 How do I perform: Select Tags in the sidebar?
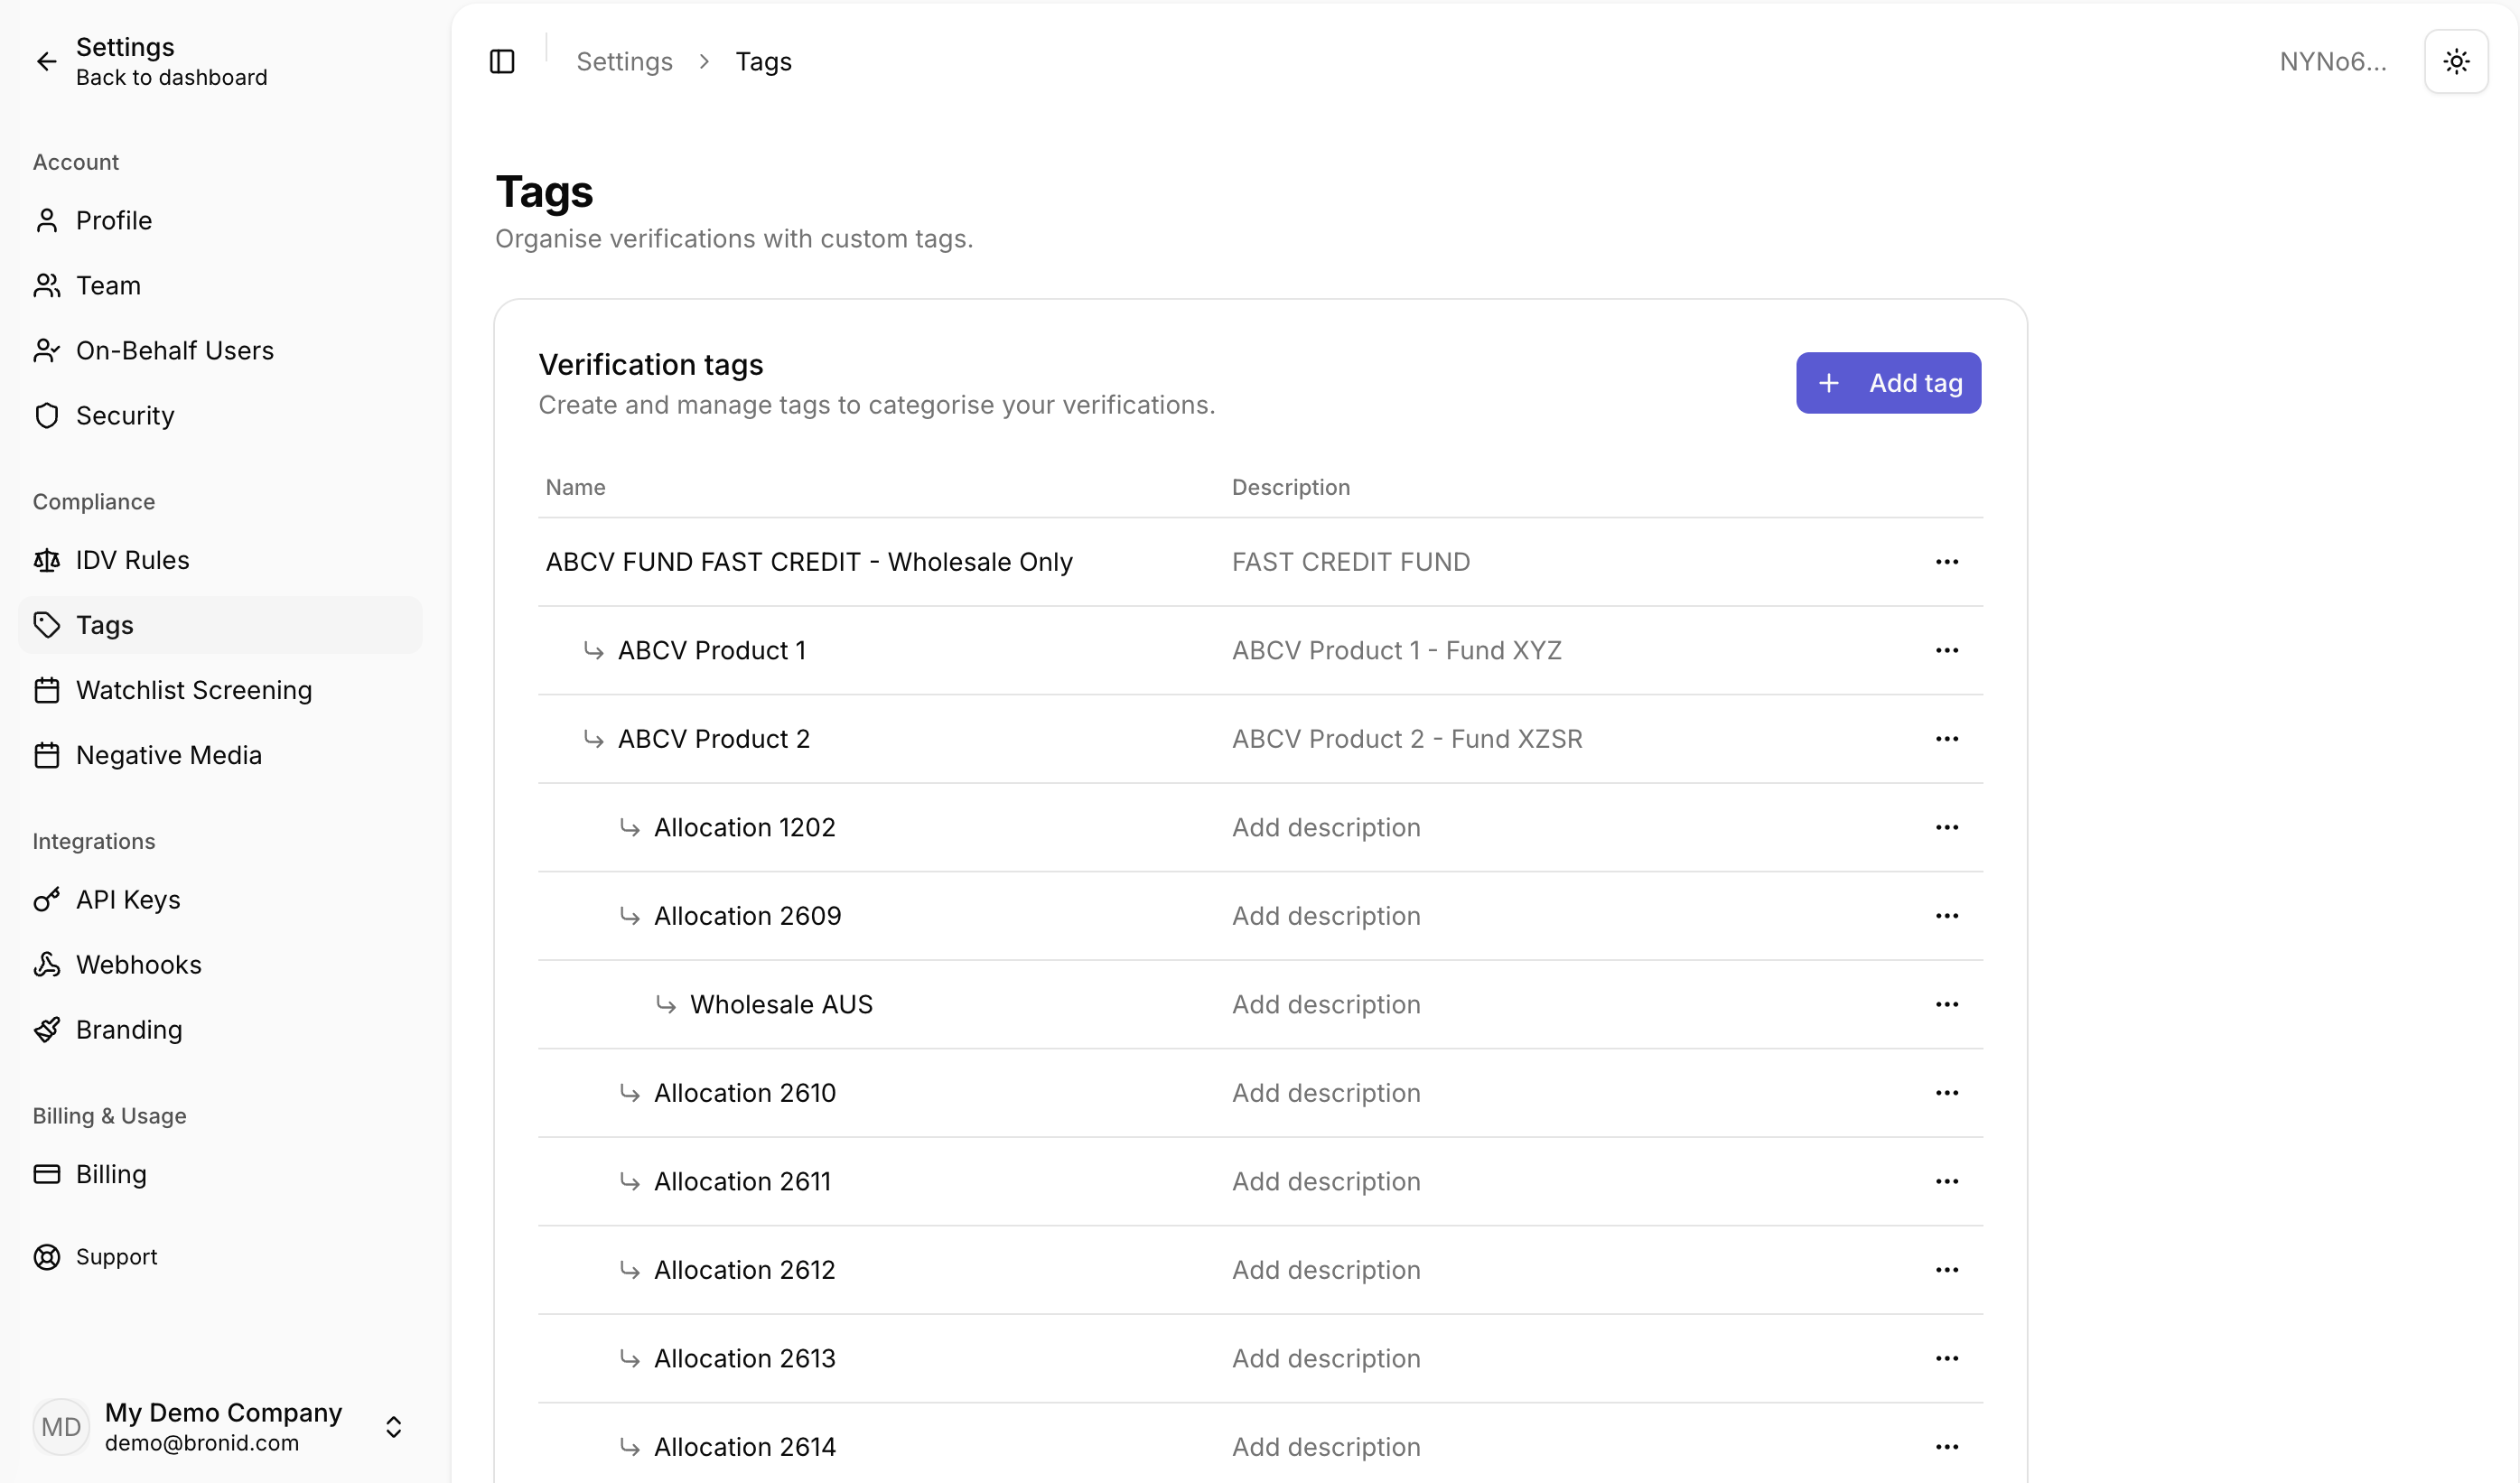click(220, 625)
